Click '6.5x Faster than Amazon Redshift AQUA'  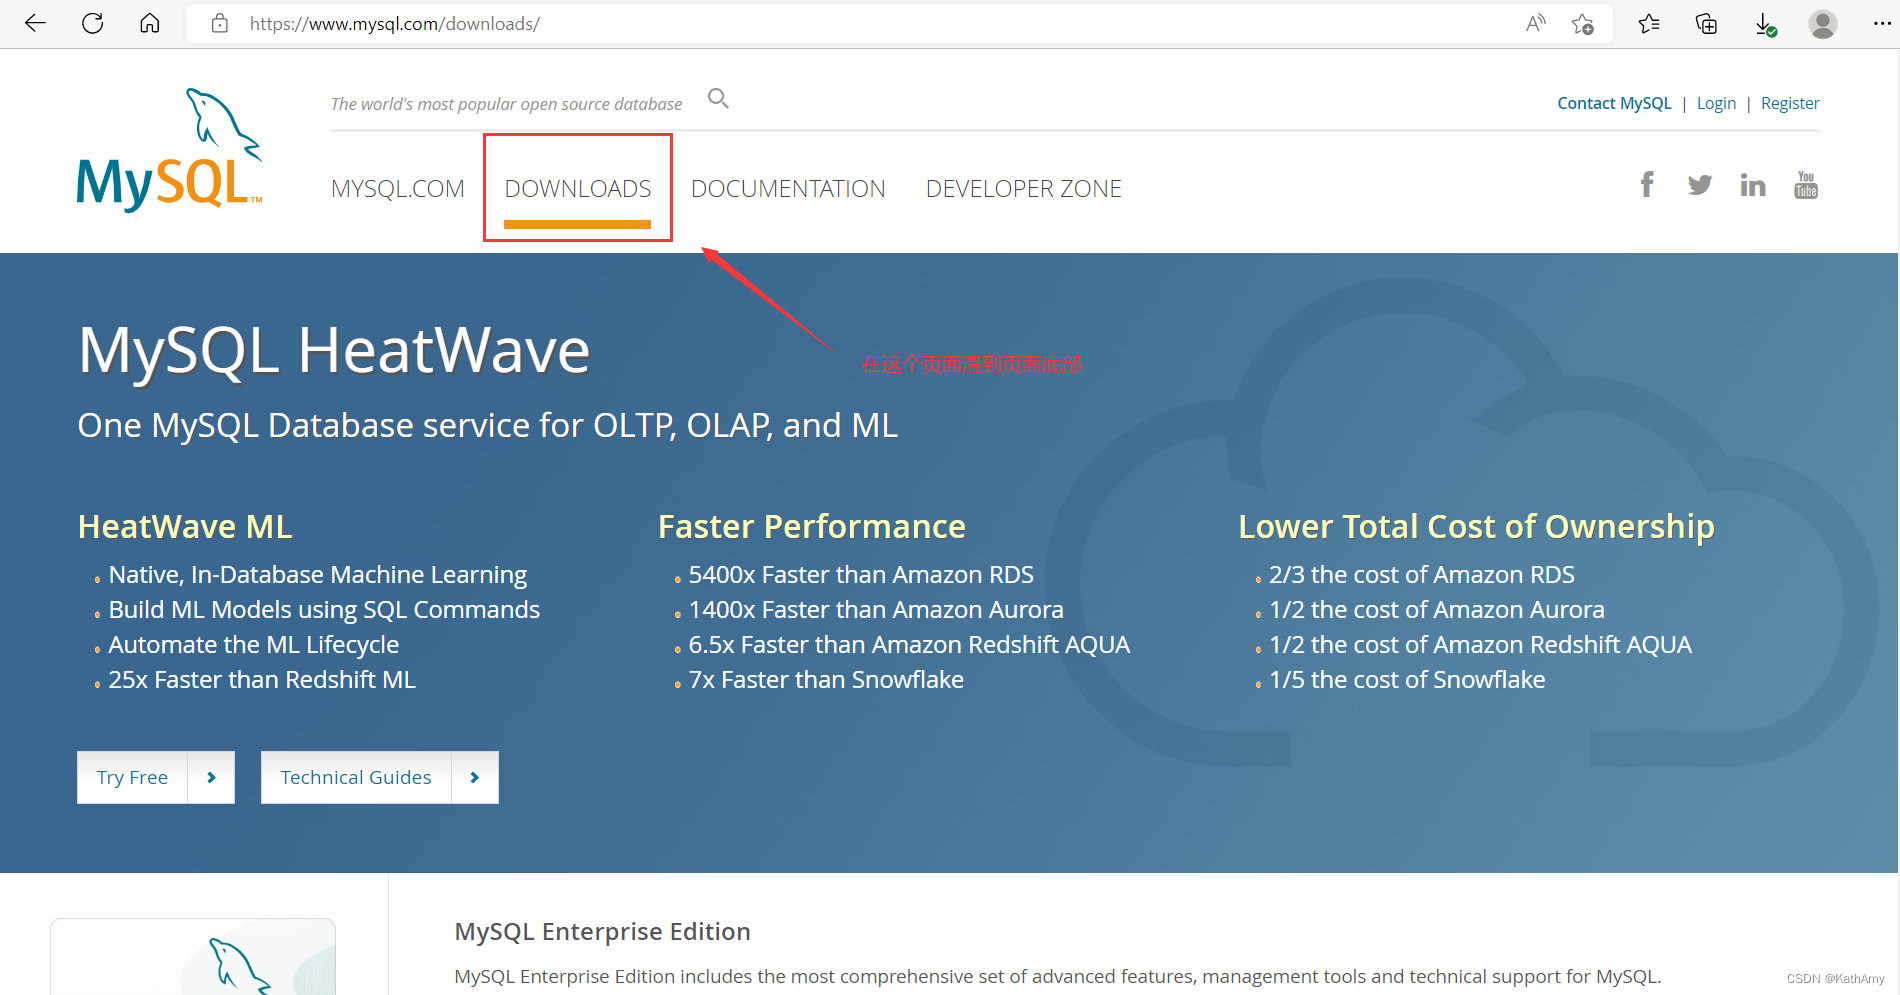tap(909, 645)
